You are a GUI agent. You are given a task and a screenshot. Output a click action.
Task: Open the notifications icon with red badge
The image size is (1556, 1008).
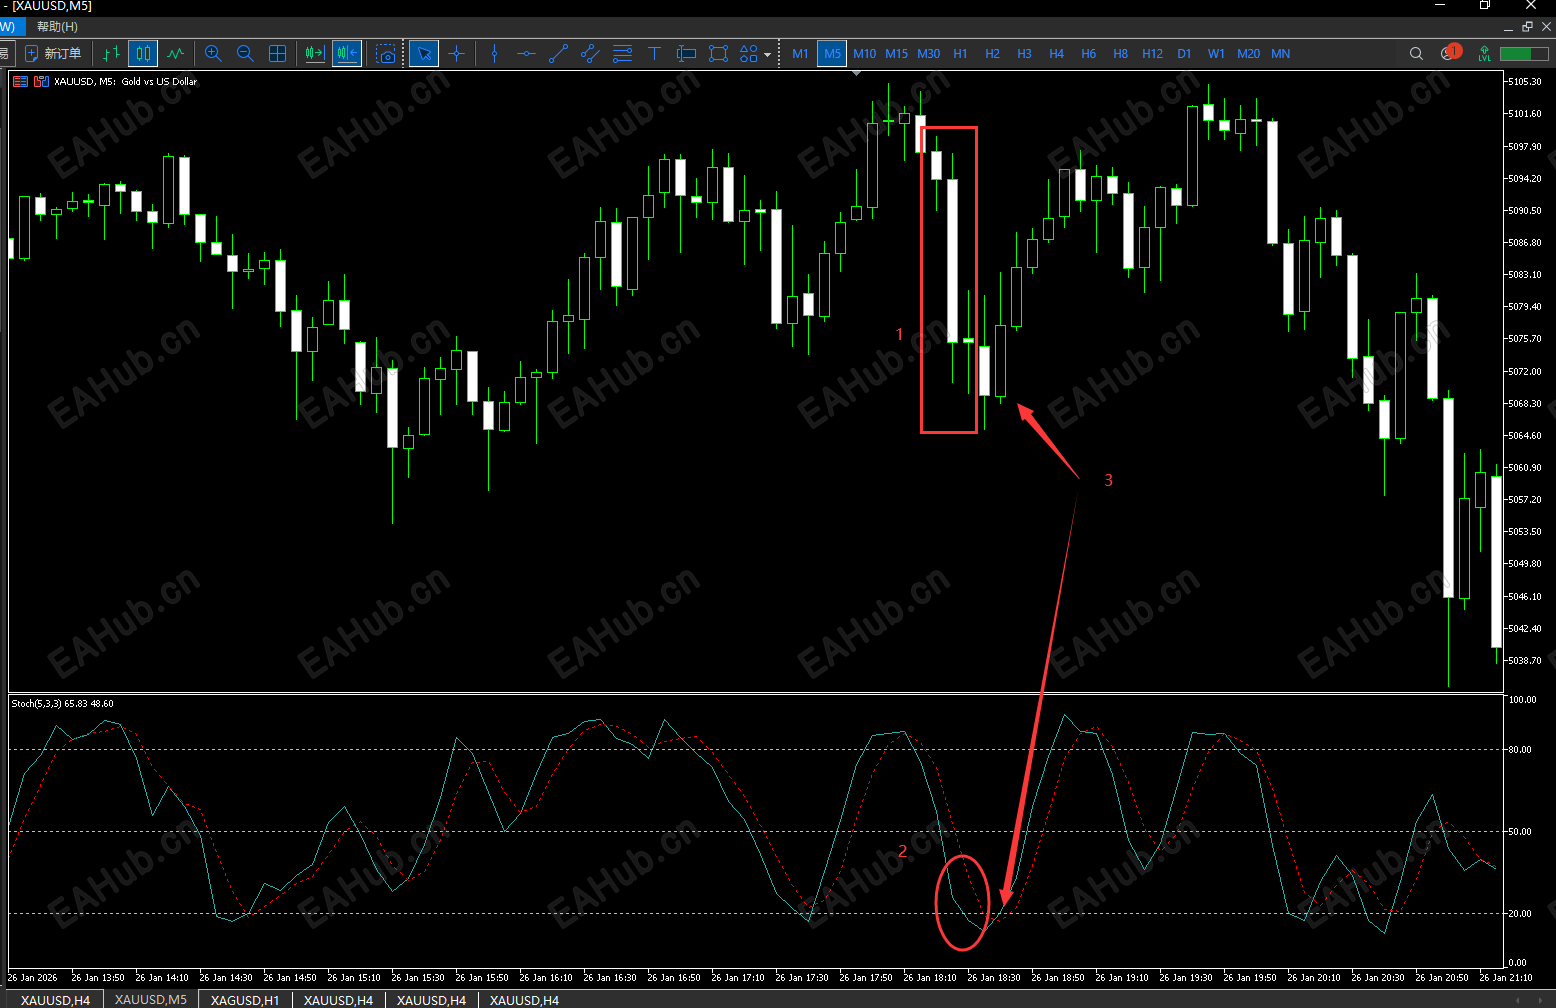click(1449, 52)
